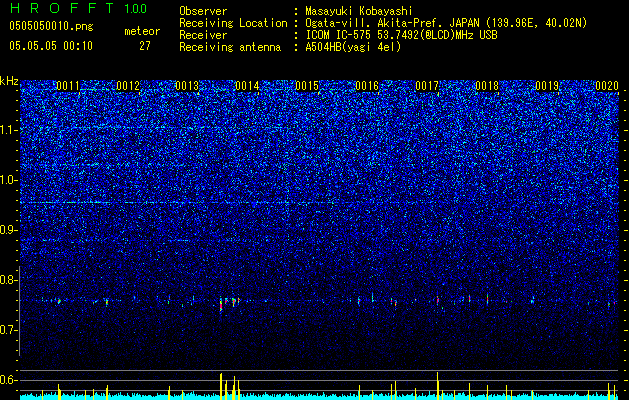The width and height of the screenshot is (629, 400).
Task: Click the Receiver value ICOM IC-575
Action: (x=339, y=35)
